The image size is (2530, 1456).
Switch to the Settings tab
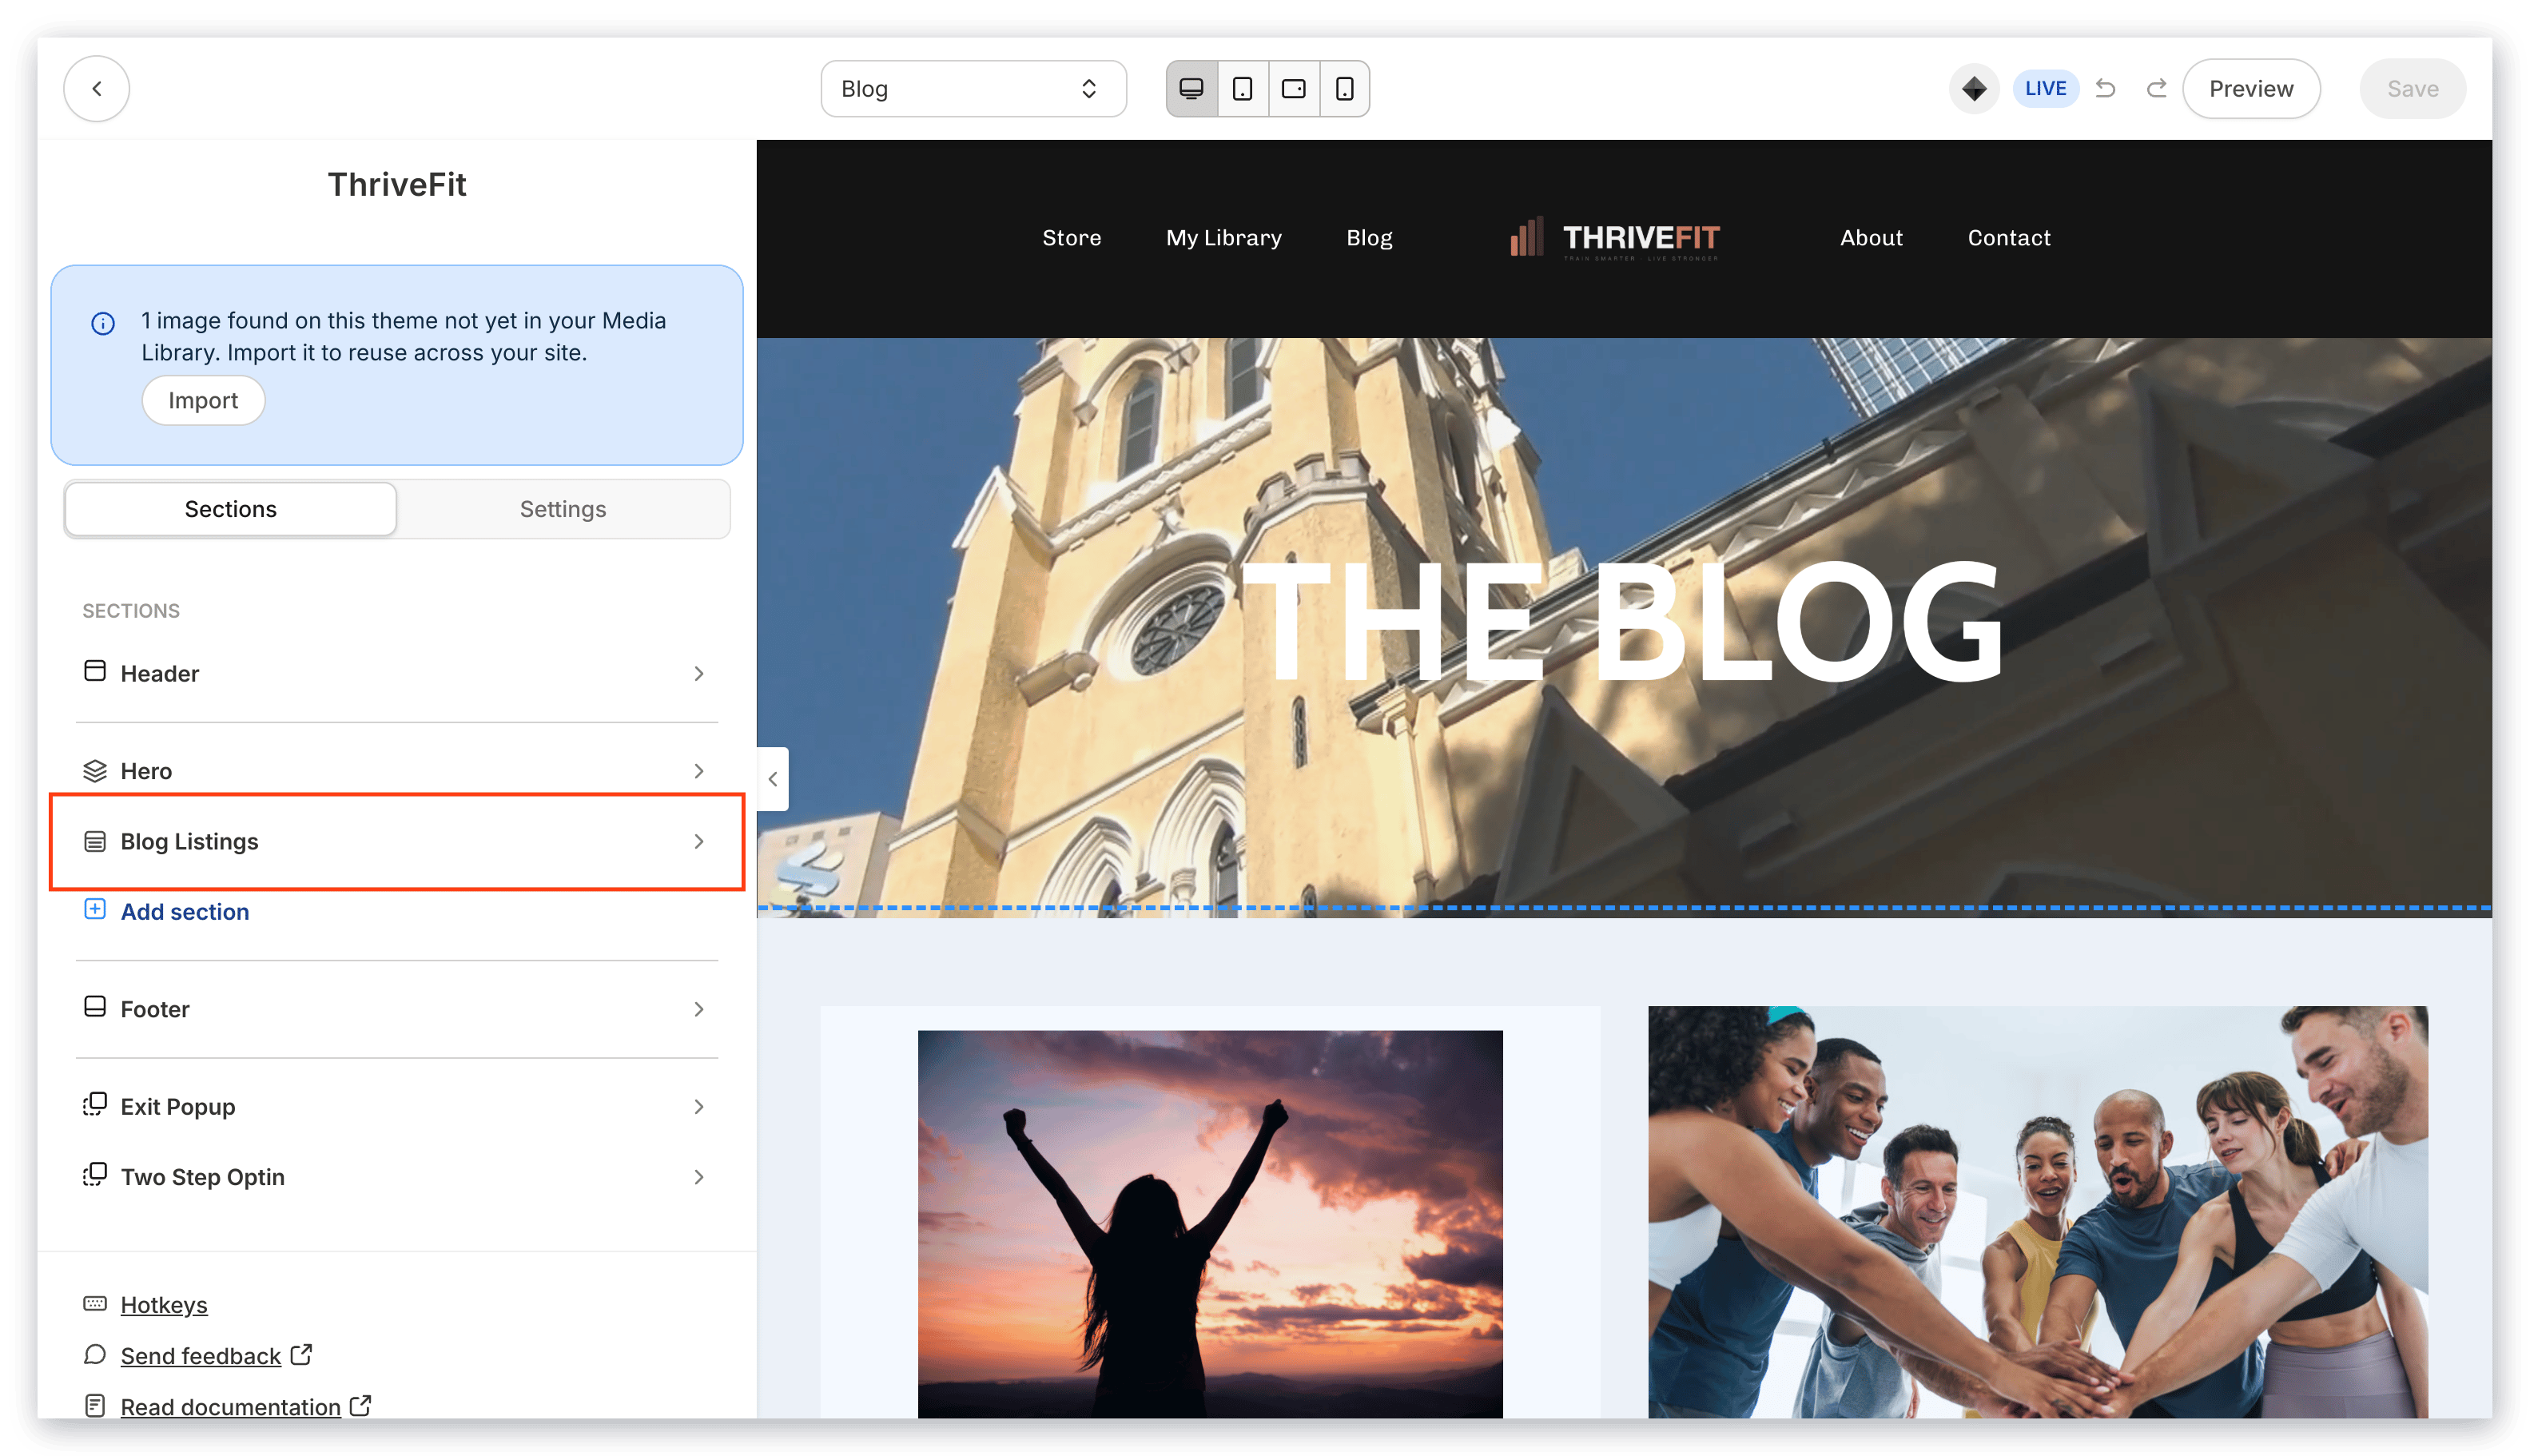(x=563, y=509)
